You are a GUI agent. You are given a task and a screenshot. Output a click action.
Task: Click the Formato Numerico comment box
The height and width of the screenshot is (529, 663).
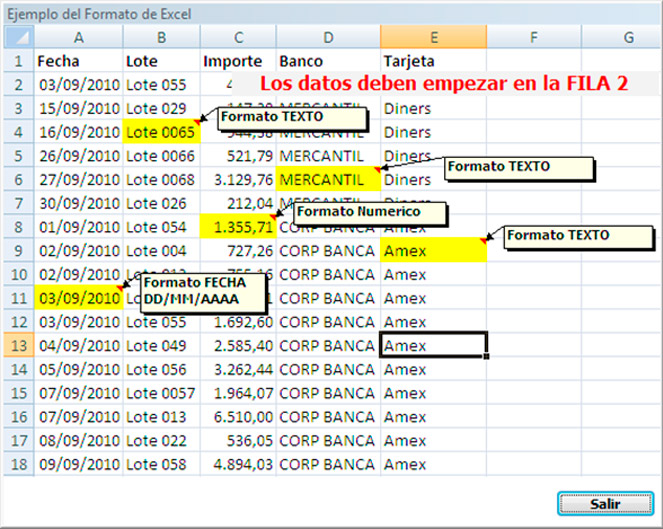[x=370, y=213]
